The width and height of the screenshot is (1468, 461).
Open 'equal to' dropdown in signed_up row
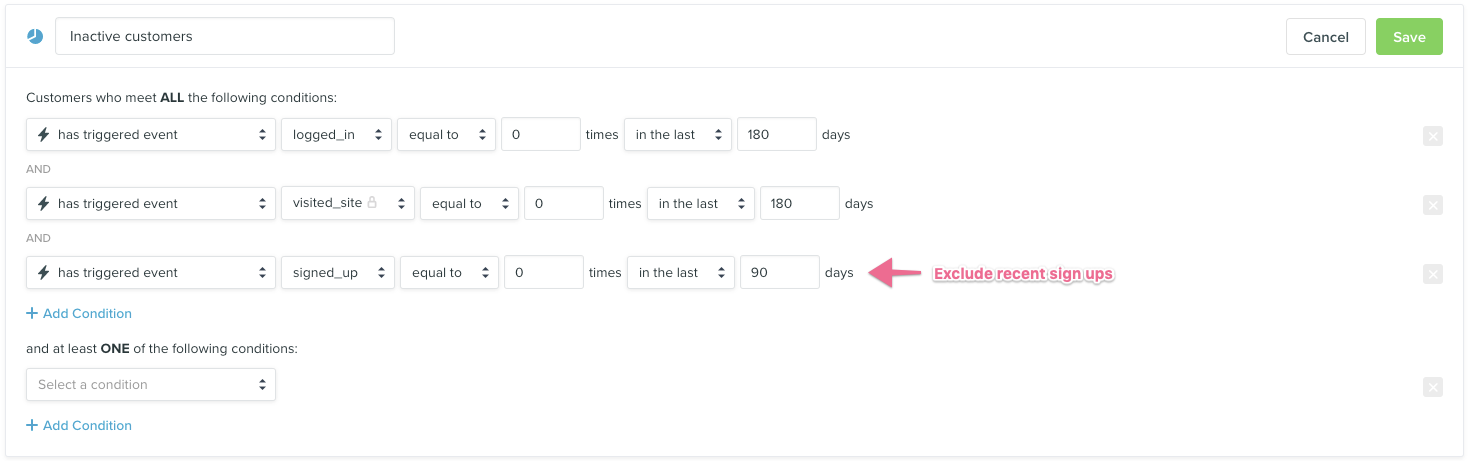click(449, 273)
